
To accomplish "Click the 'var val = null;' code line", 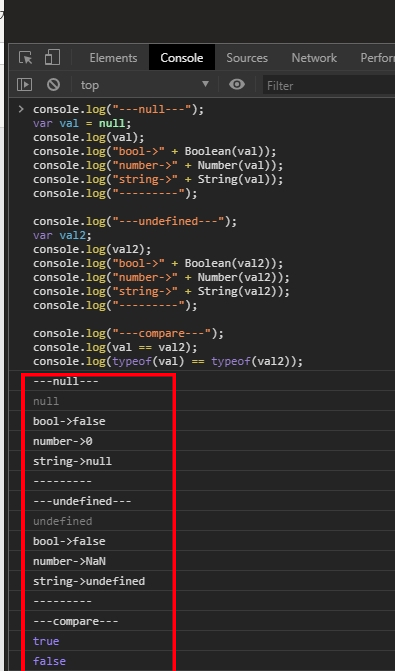I will pyautogui.click(x=82, y=123).
